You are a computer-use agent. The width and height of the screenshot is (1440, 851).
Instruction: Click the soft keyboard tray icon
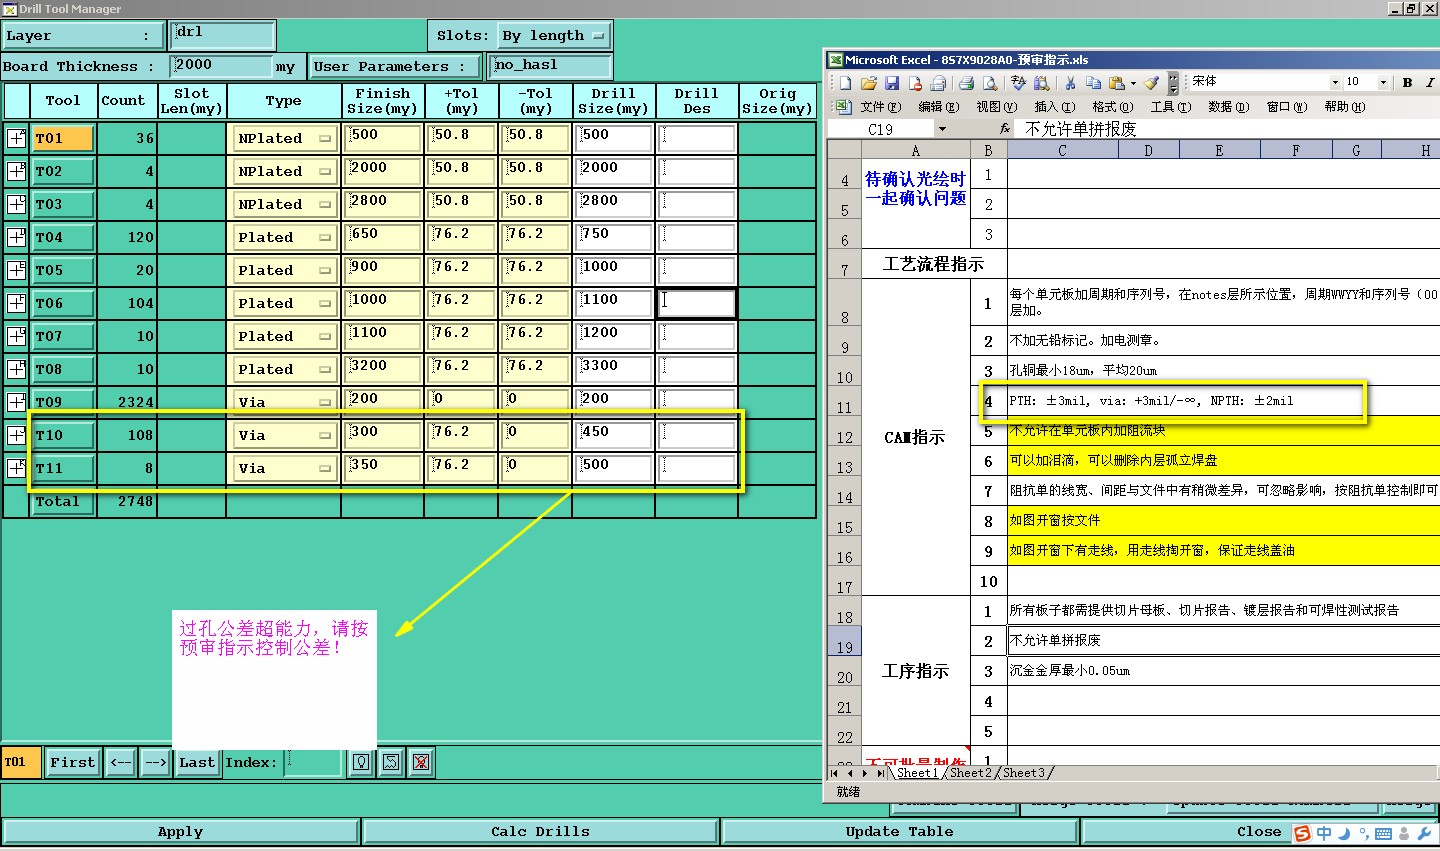point(1383,833)
